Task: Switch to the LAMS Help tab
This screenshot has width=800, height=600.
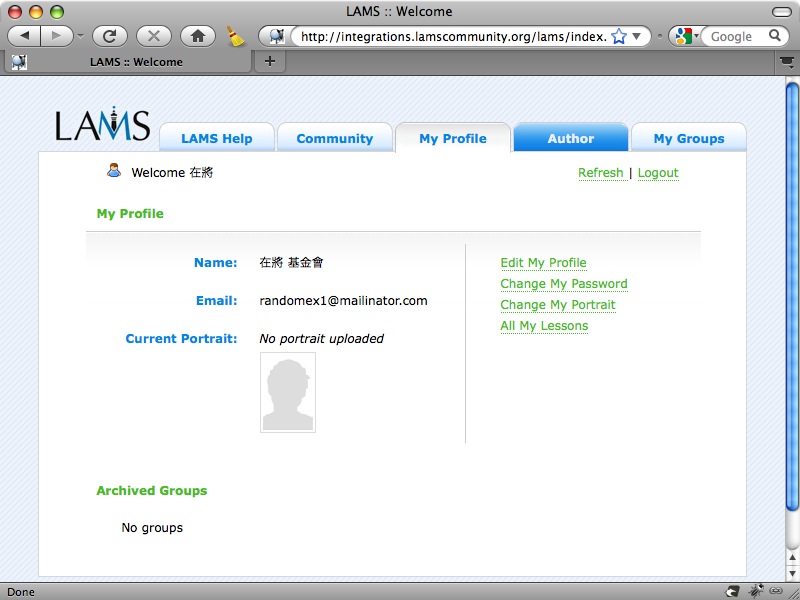Action: (x=216, y=139)
